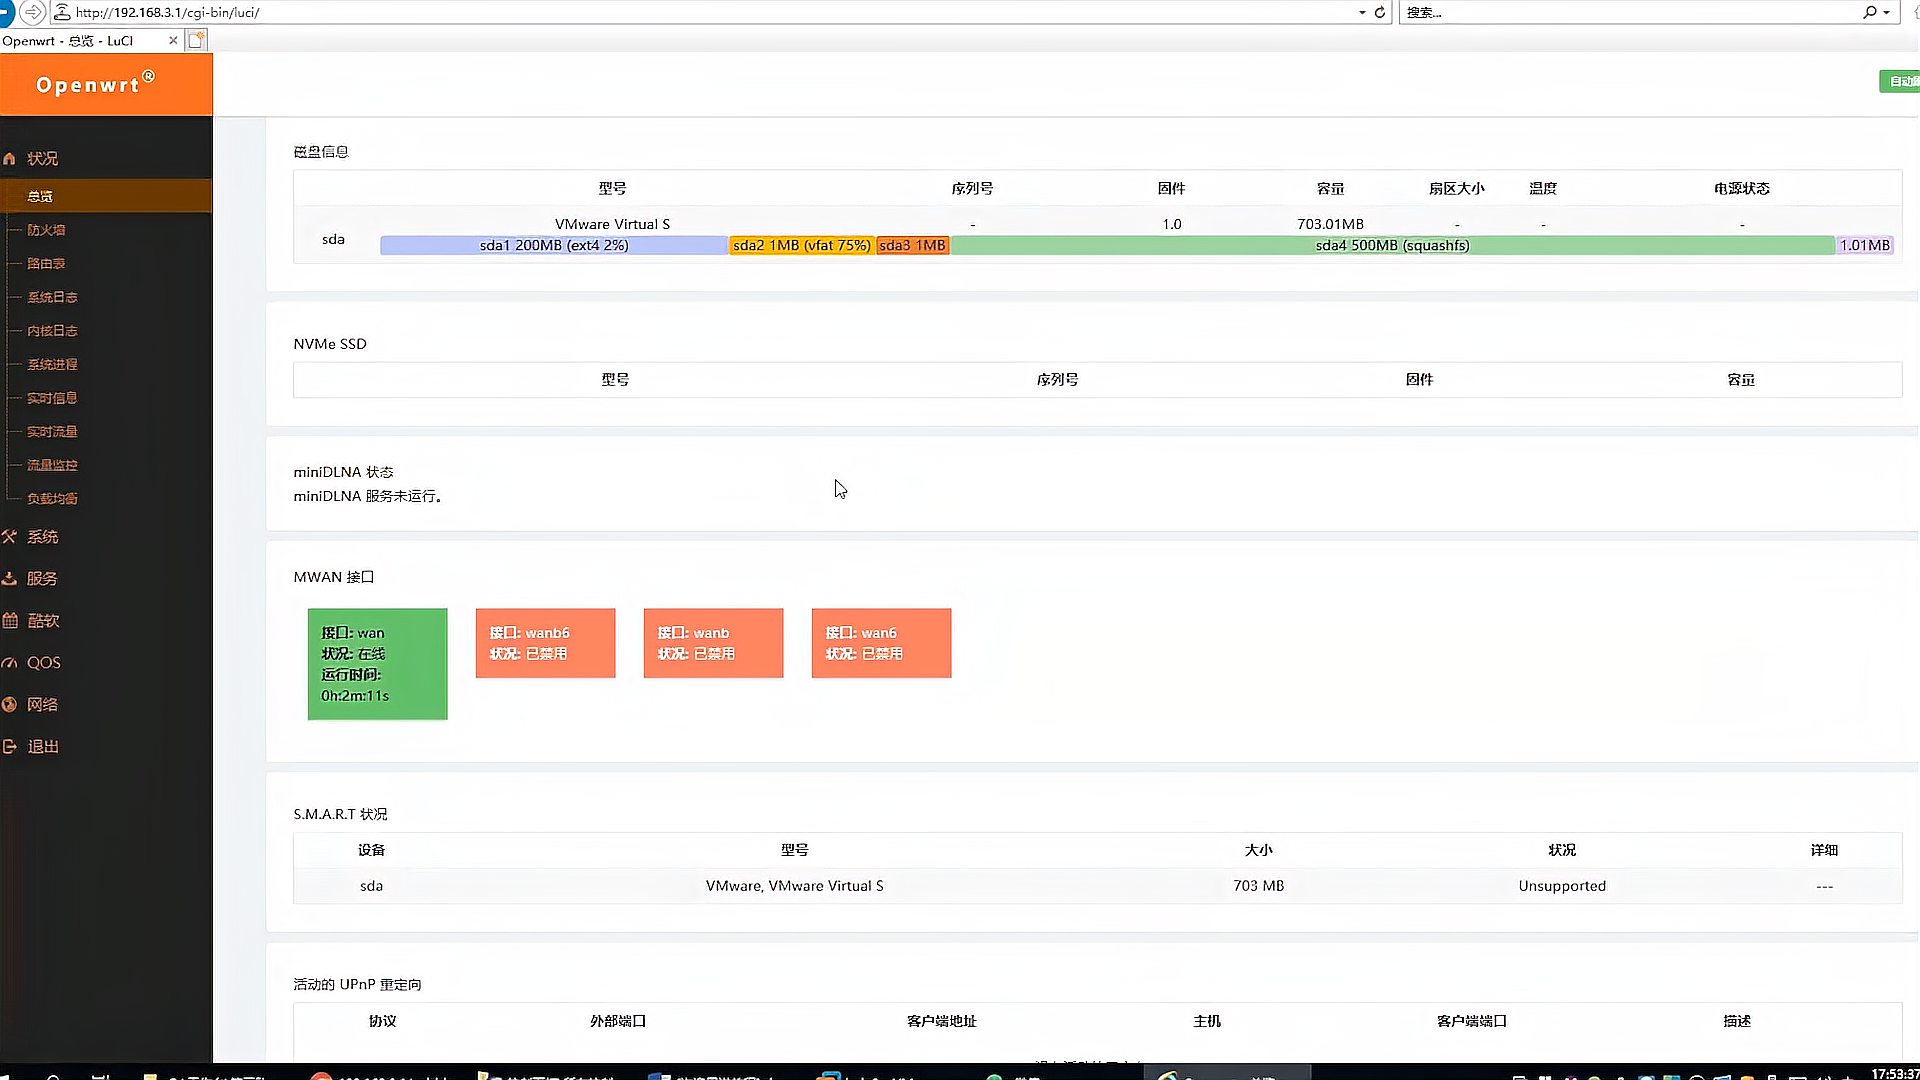This screenshot has width=1920, height=1080.
Task: Close the Openwrt - 总览 - LuCI tab
Action: pos(173,41)
